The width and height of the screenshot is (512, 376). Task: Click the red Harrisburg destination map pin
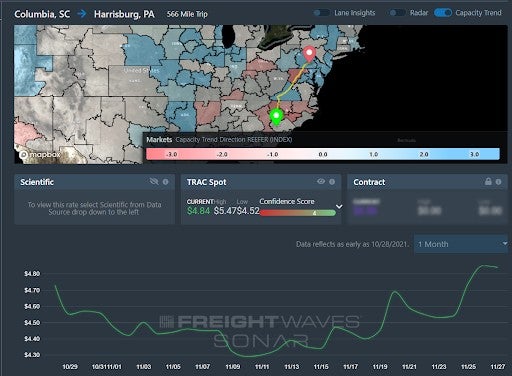(309, 54)
